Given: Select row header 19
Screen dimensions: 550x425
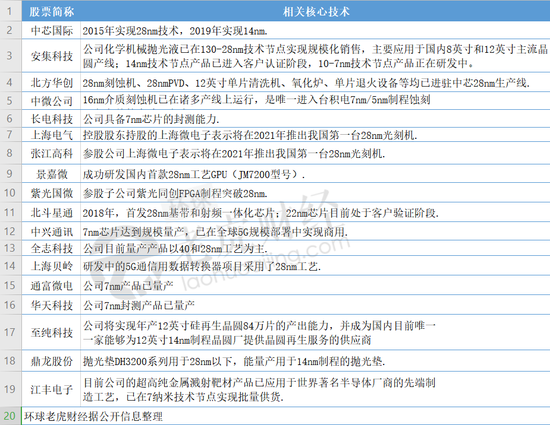Looking at the screenshot, I should click(11, 389).
